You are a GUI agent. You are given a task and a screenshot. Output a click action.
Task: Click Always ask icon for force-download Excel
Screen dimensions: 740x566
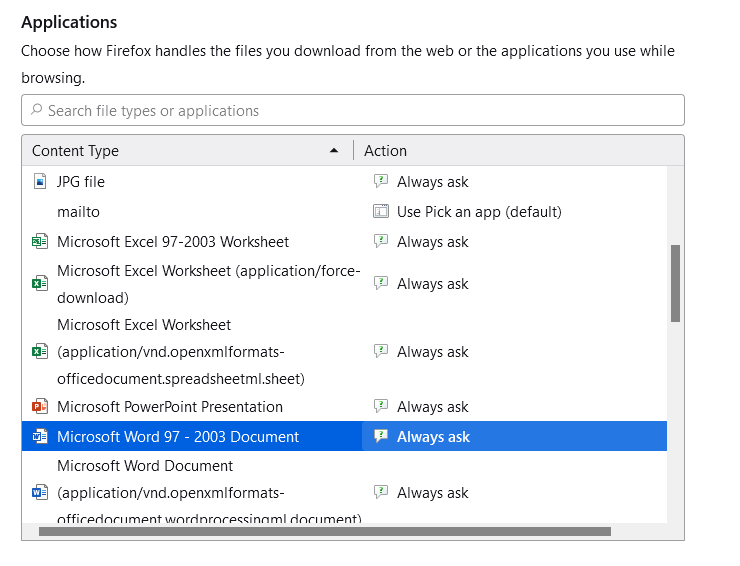tap(381, 283)
